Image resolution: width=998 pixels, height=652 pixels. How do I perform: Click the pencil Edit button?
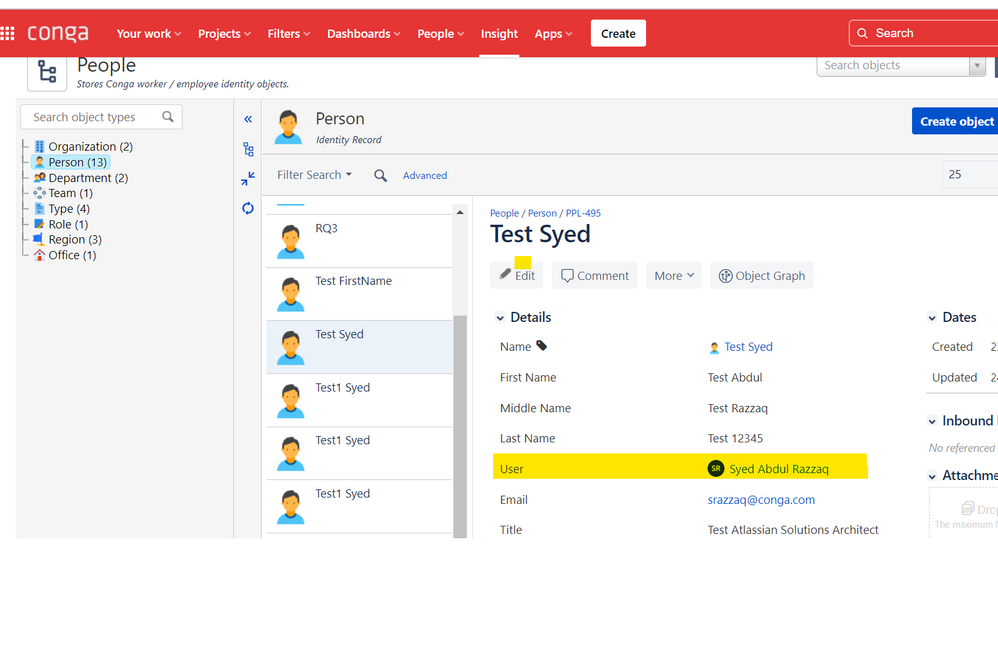(x=517, y=276)
